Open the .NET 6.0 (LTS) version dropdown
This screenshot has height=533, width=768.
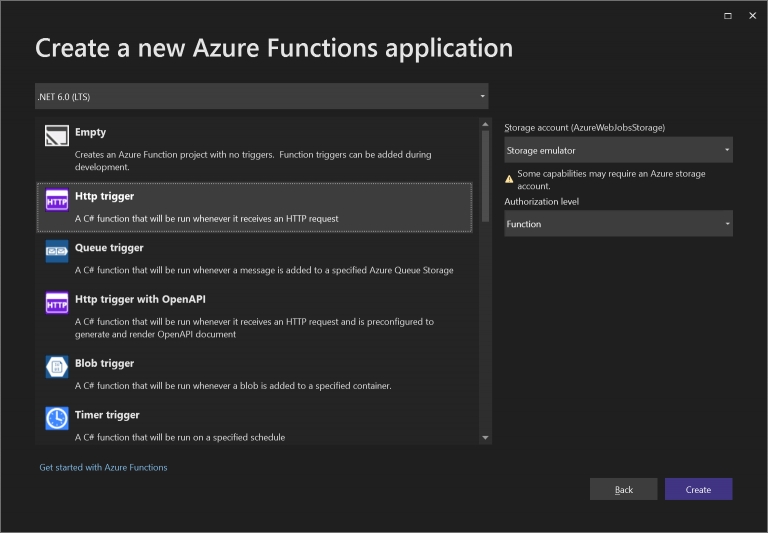click(x=262, y=97)
